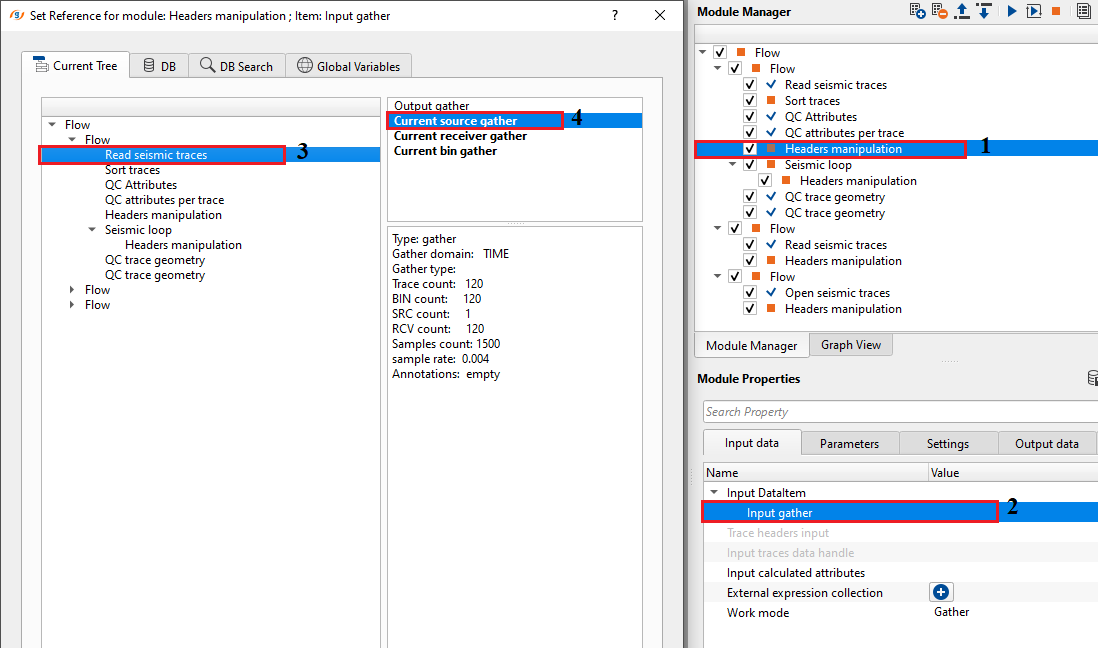
Task: Click the remove module icon
Action: click(939, 11)
